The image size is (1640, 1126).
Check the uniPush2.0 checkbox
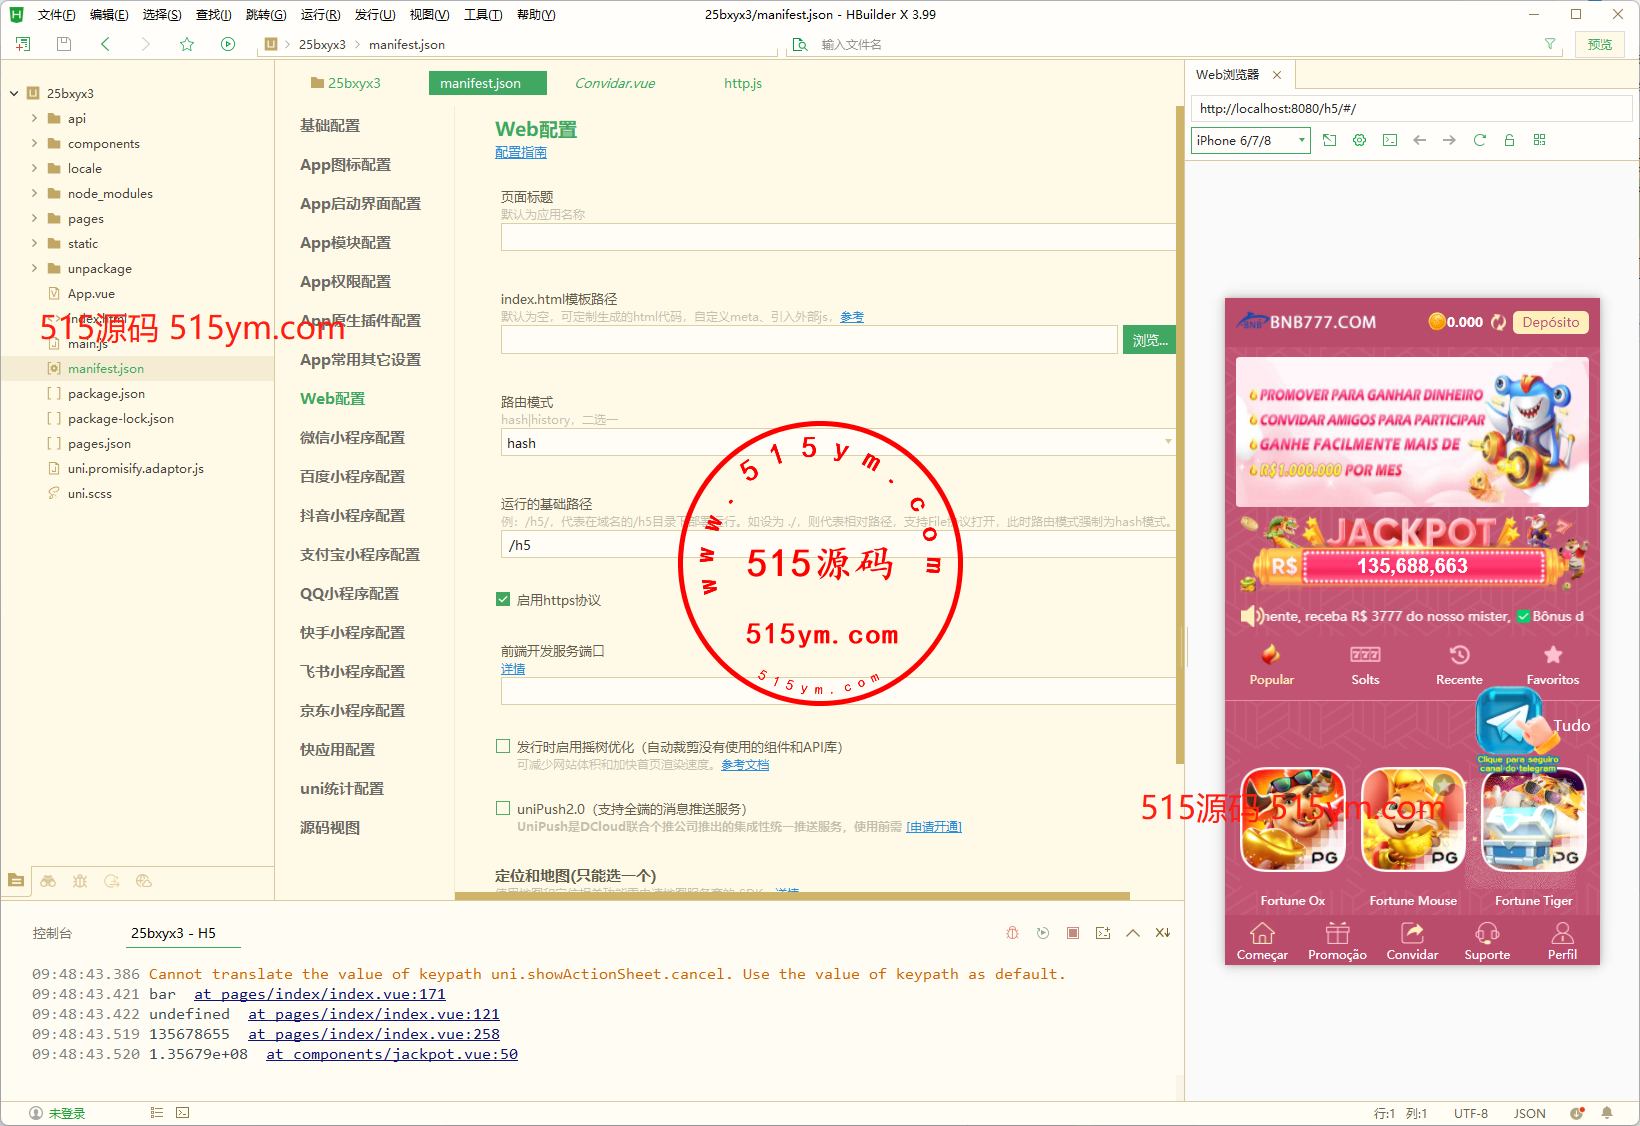click(503, 808)
